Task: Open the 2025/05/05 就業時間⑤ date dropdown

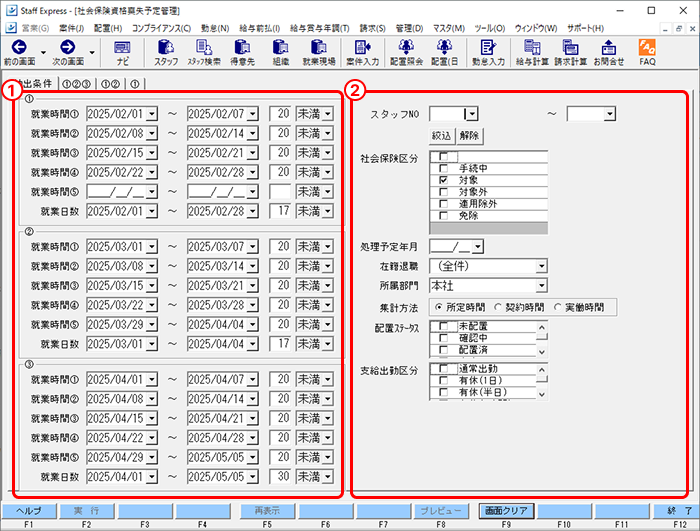Action: point(253,457)
